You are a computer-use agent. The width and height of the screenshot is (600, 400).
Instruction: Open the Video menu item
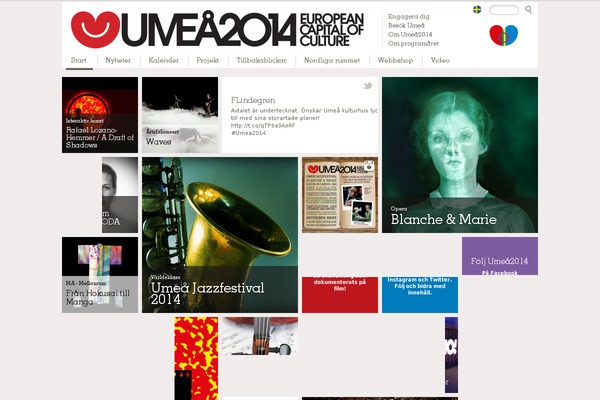(440, 60)
